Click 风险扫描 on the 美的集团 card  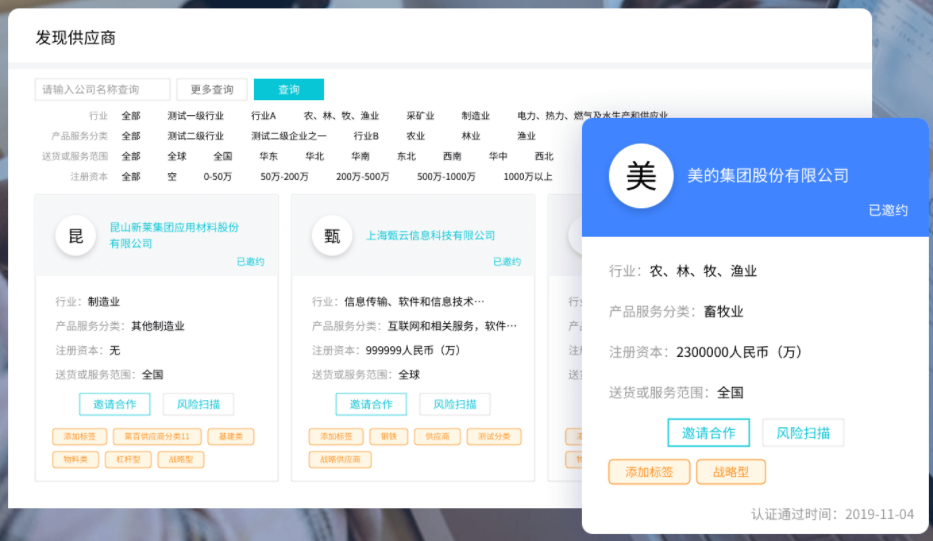coord(803,433)
